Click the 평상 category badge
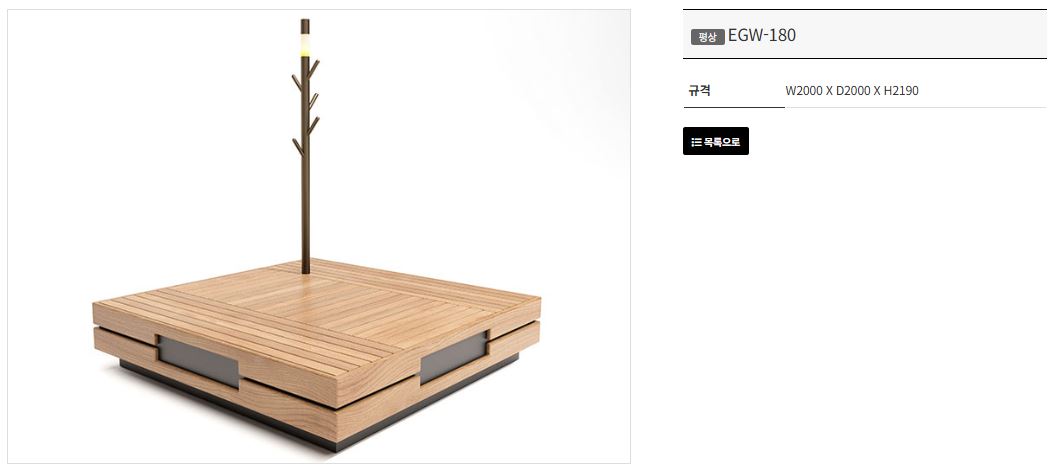1053x470 pixels. click(x=707, y=37)
